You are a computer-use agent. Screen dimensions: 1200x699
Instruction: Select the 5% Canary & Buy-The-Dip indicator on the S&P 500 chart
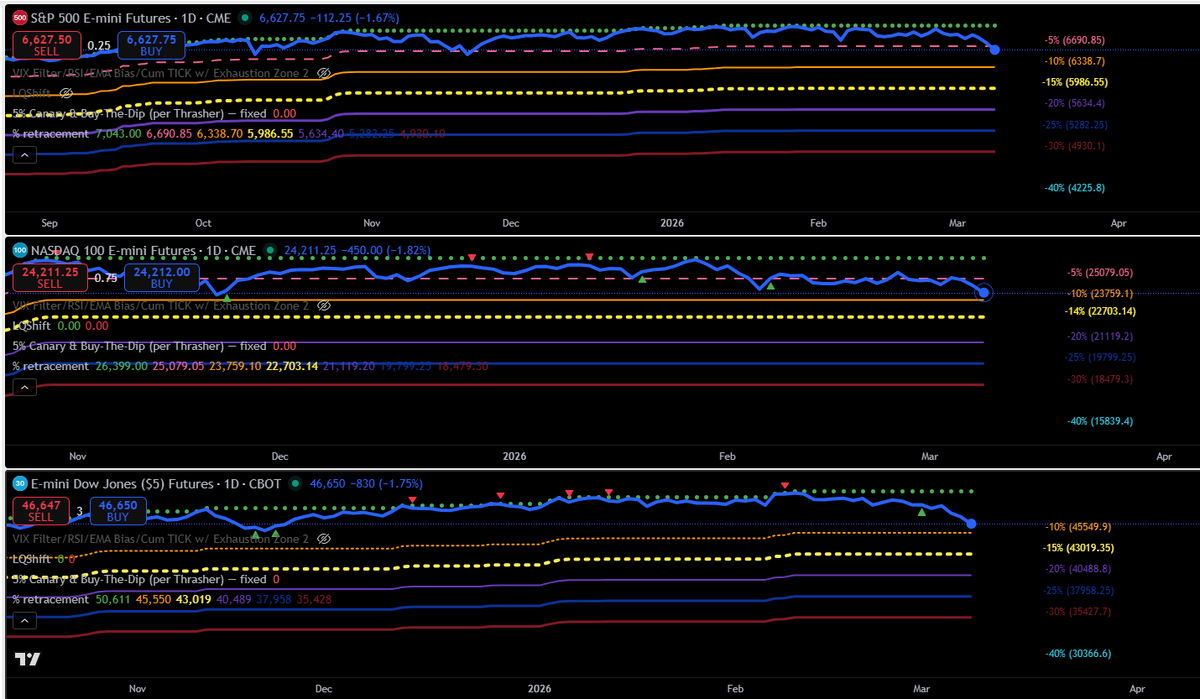pyautogui.click(x=139, y=114)
